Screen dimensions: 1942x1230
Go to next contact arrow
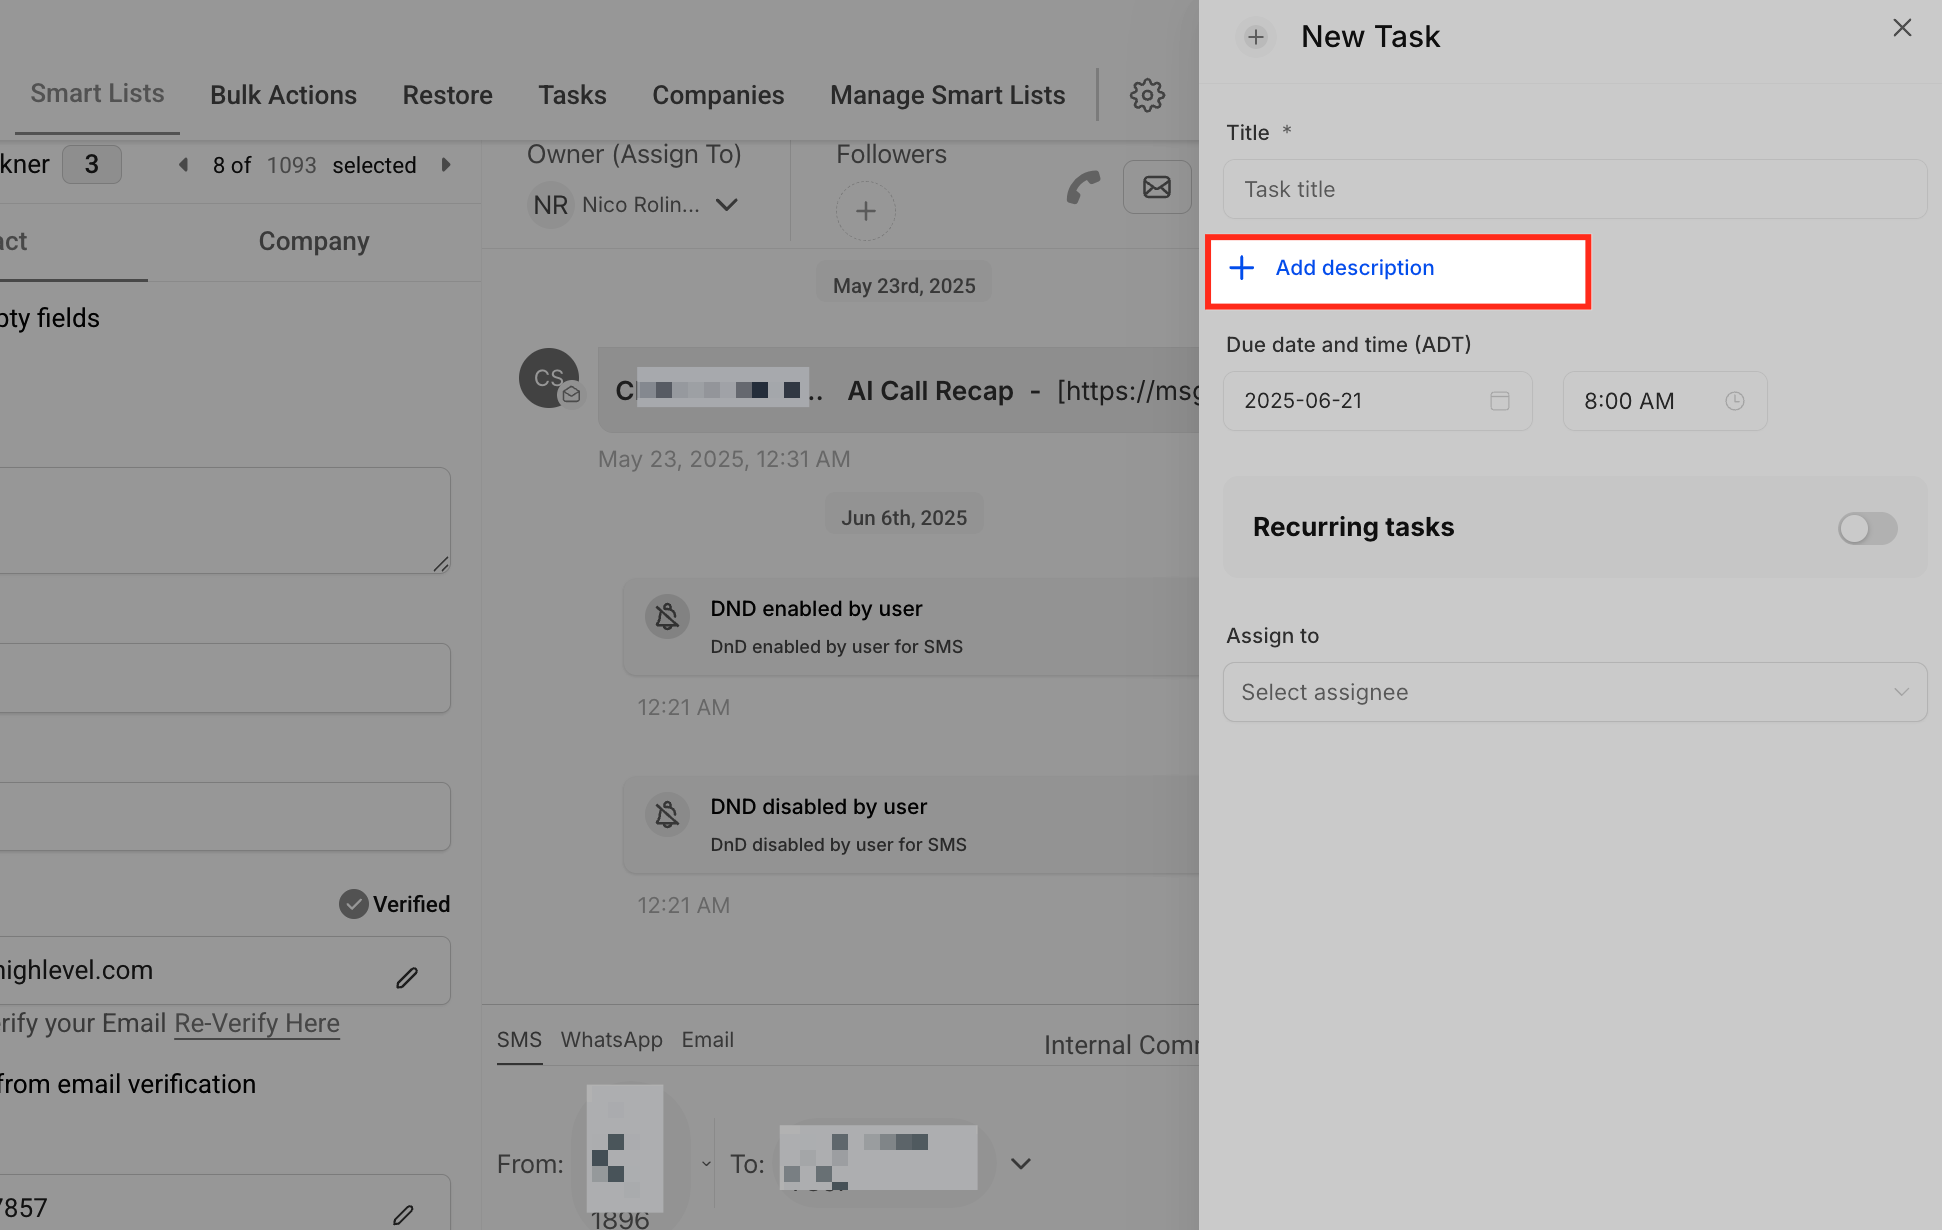pos(446,165)
